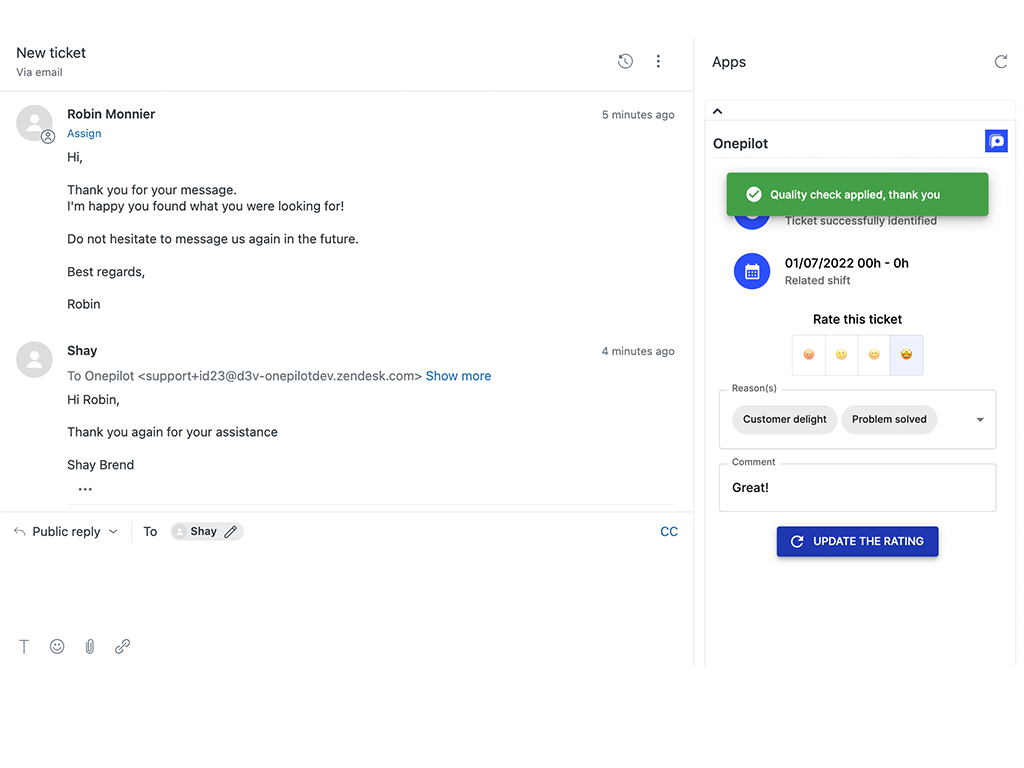
Task: Click the Update the Rating button
Action: pos(857,541)
